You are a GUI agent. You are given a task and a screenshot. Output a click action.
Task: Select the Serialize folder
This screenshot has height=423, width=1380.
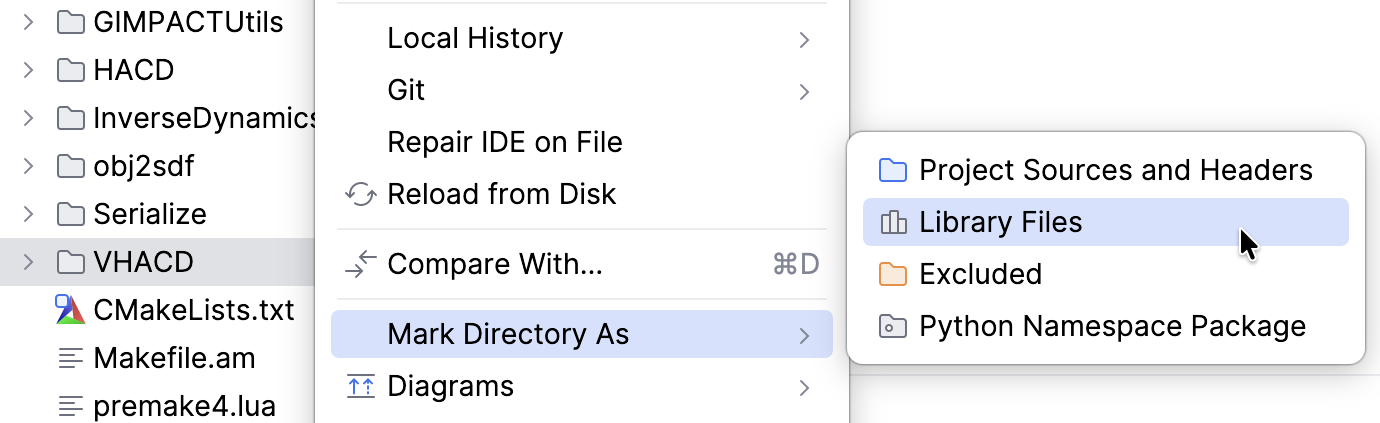(149, 214)
